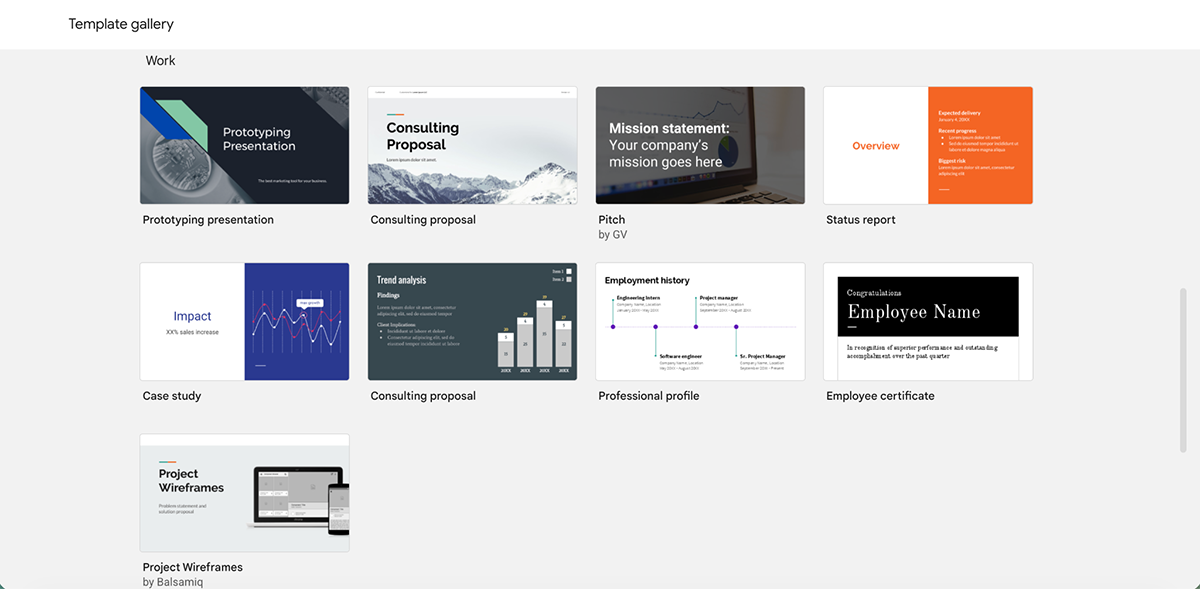
Task: Click the "by Balsamiq" attribution text
Action: [170, 581]
